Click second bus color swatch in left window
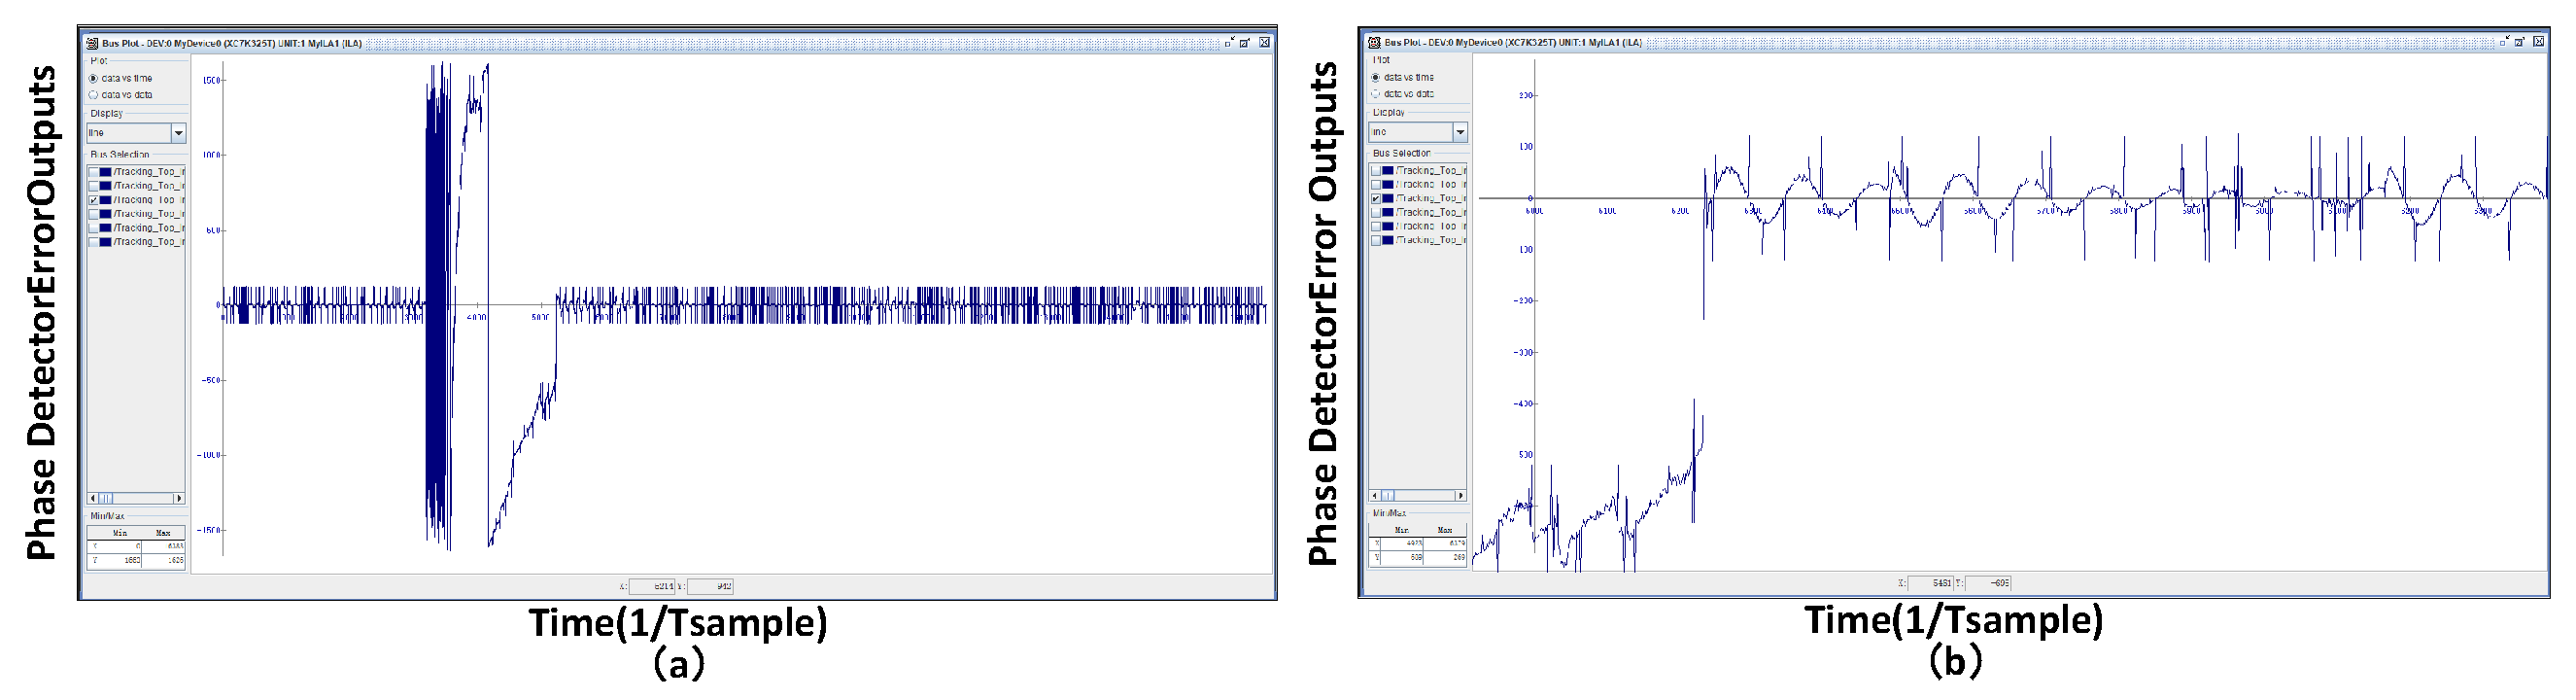This screenshot has height=700, width=2576. [x=105, y=186]
